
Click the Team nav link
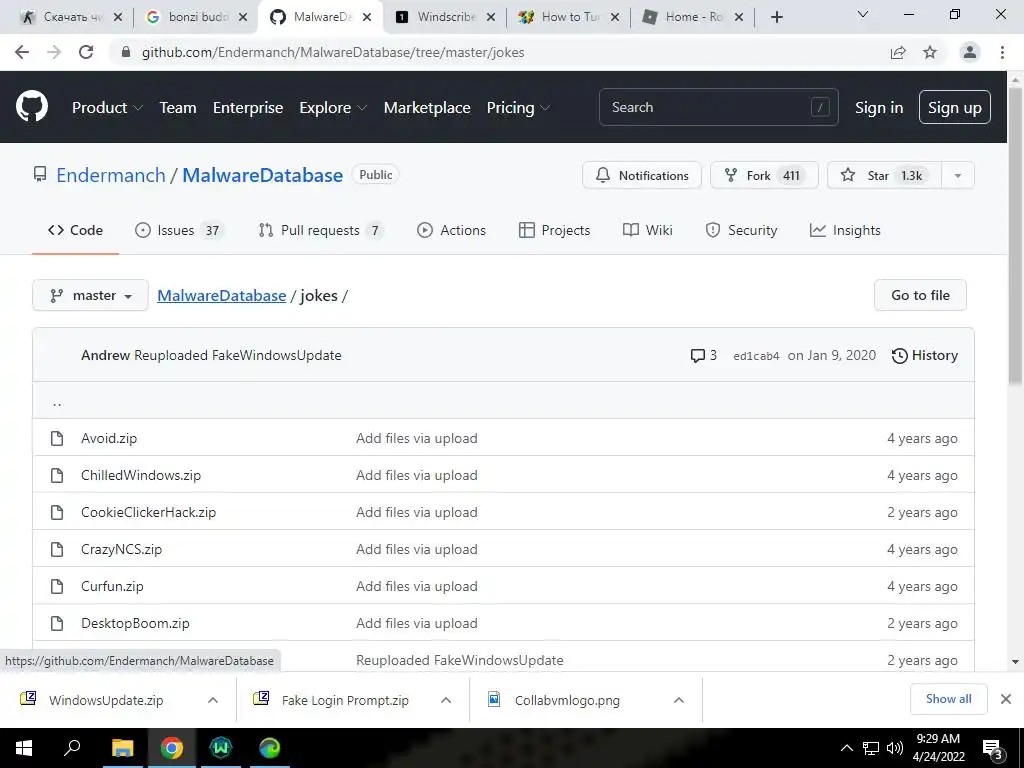point(178,108)
